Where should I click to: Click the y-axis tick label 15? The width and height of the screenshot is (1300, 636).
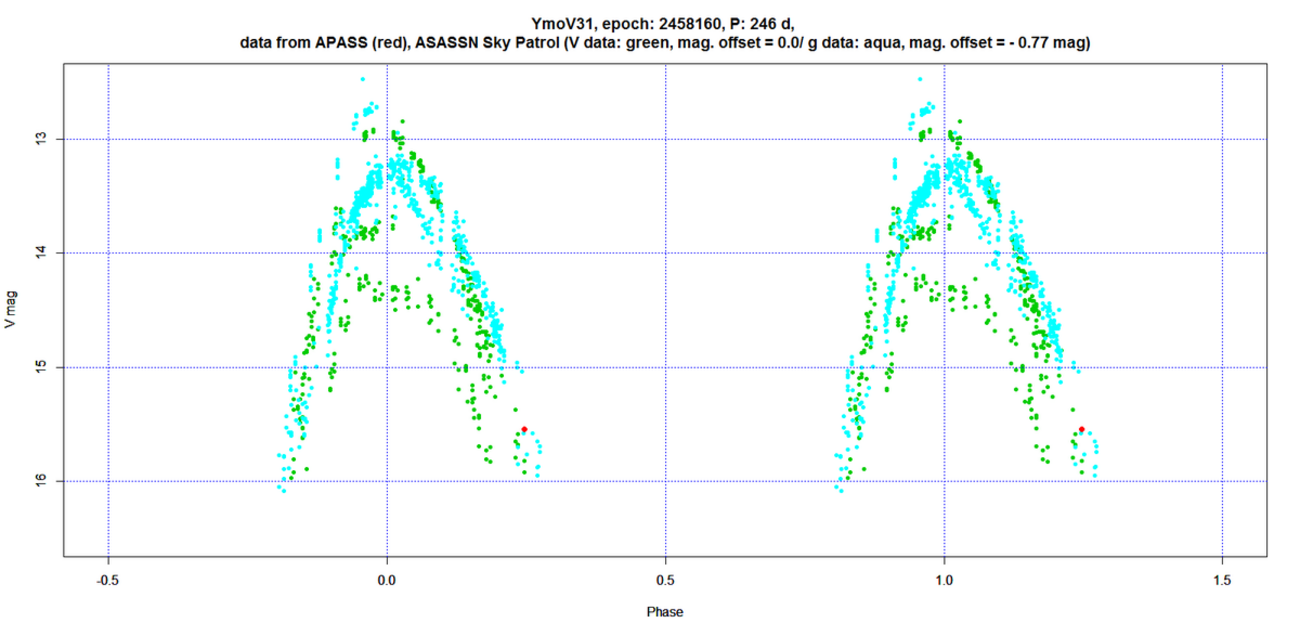41,367
